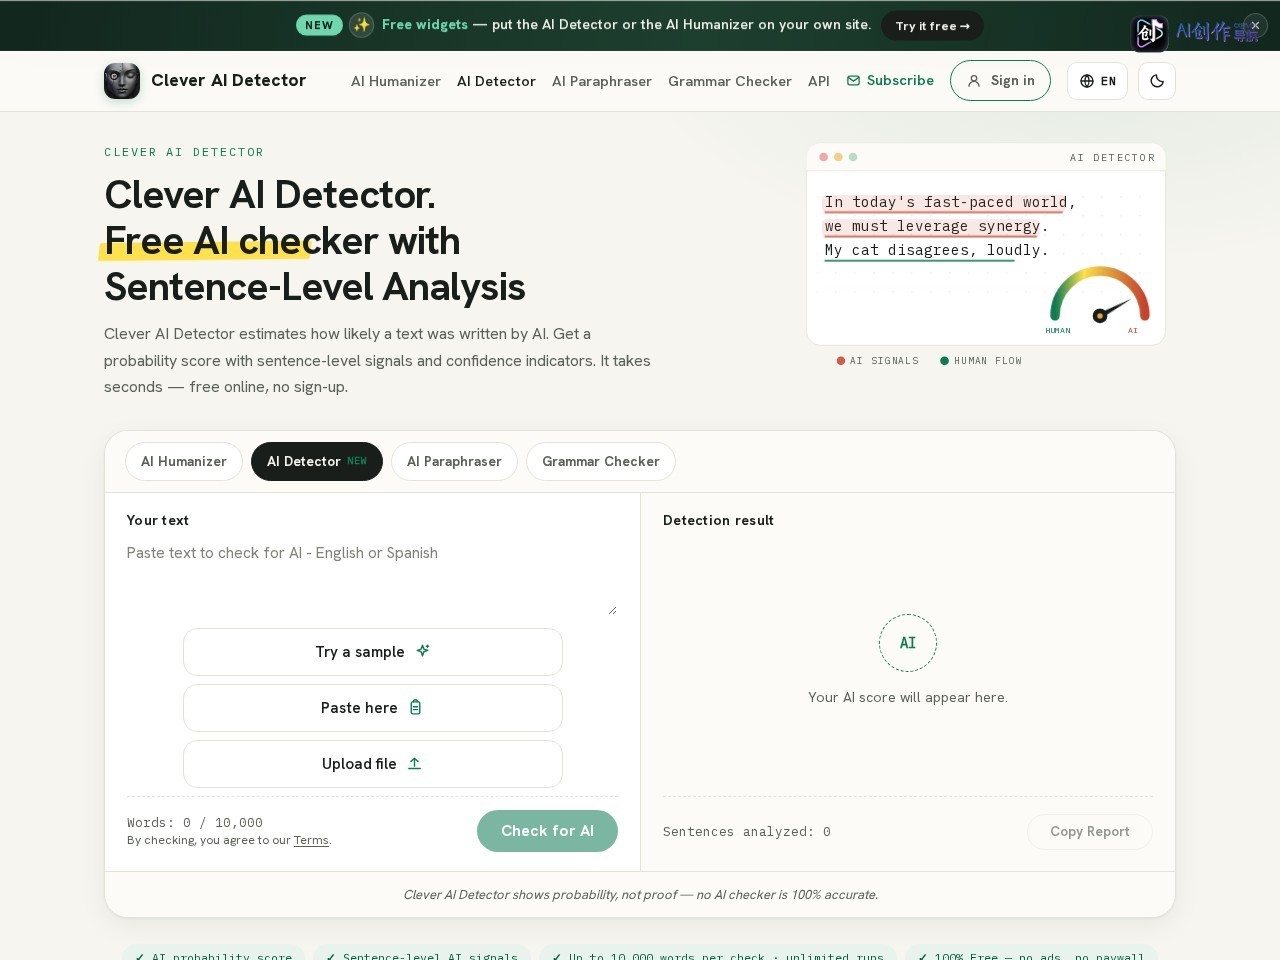
Task: Click the sparkle icon on Try a sample
Action: (x=423, y=651)
